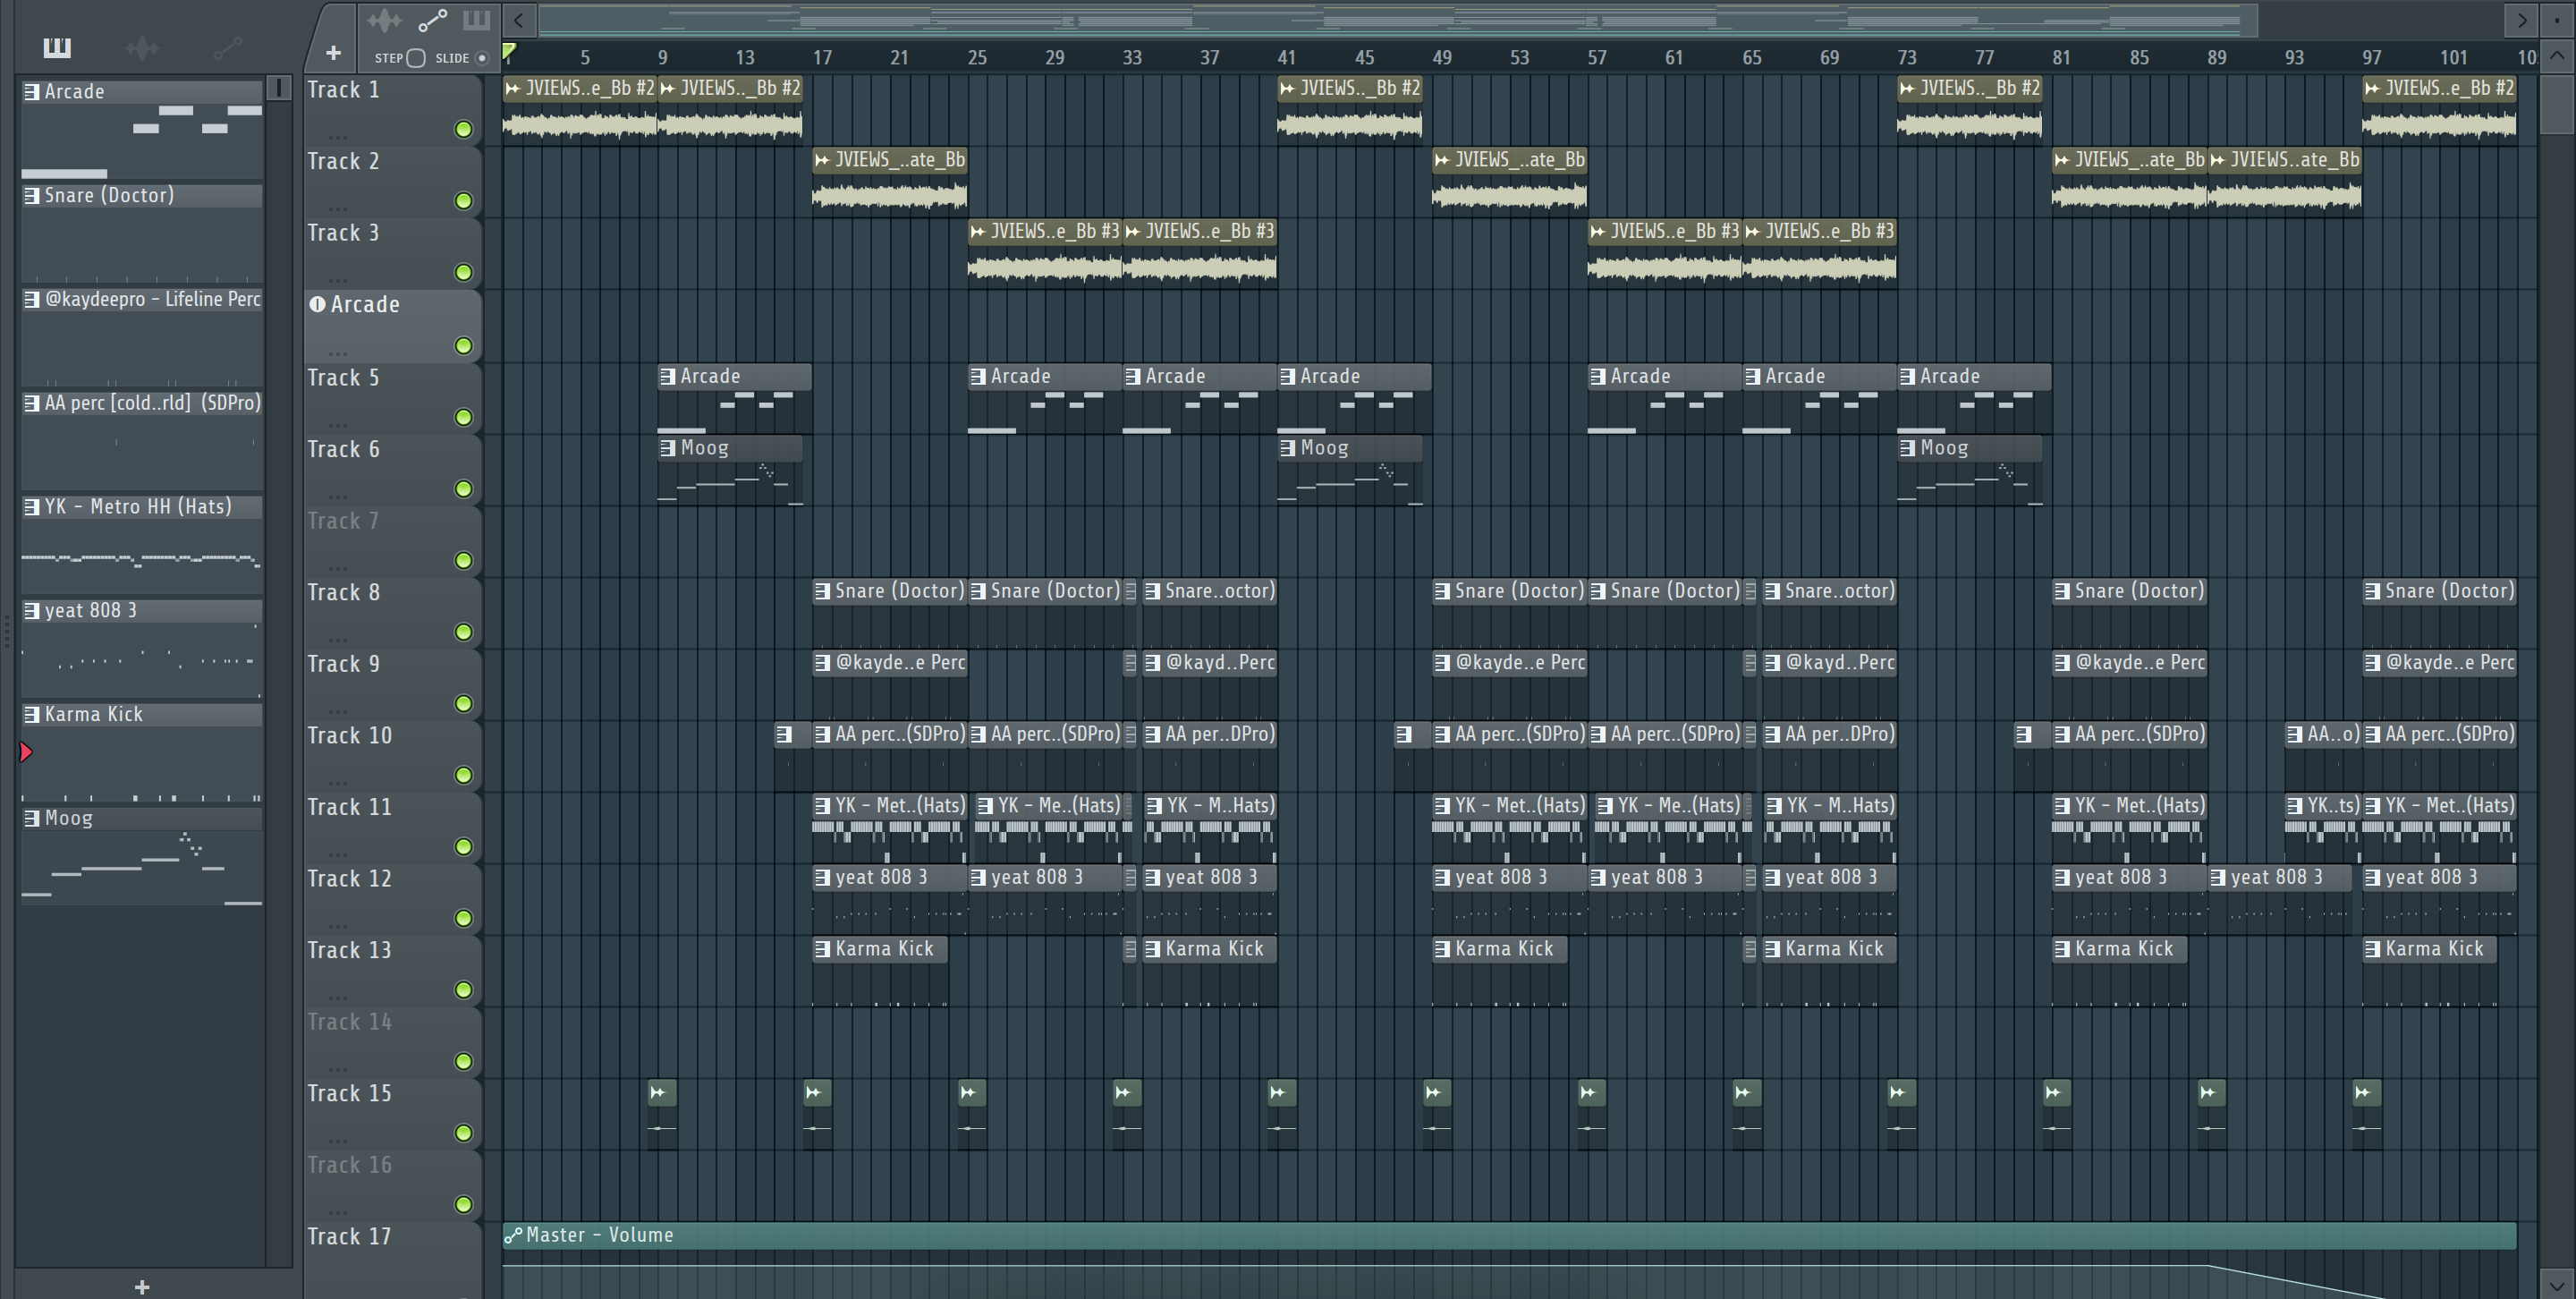The width and height of the screenshot is (2576, 1299).
Task: Click Track 15 audio clip icon at bar 17
Action: 813,1093
